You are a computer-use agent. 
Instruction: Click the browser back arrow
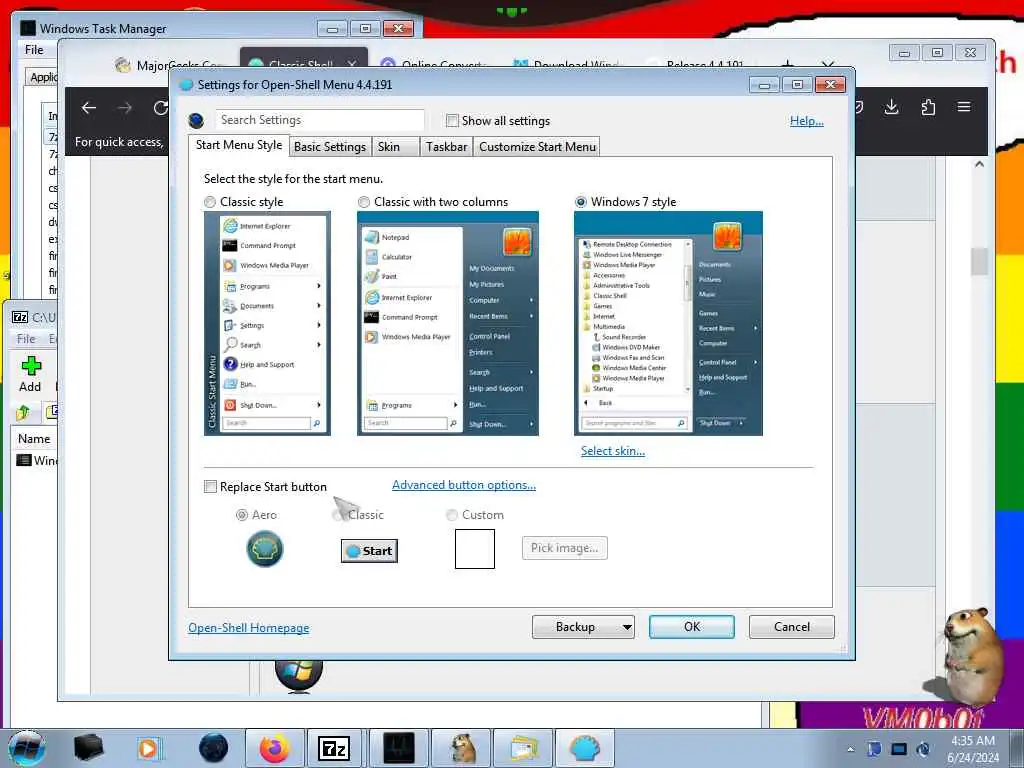coord(89,108)
